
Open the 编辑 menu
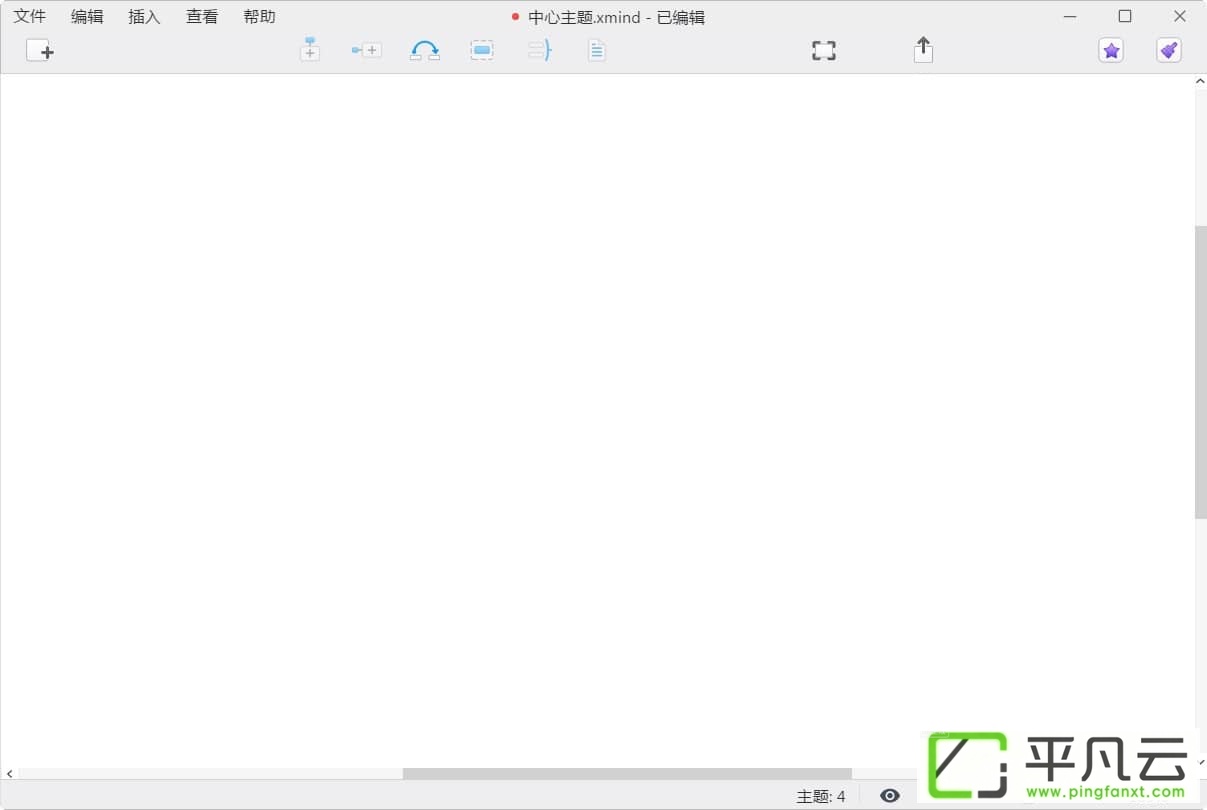pyautogui.click(x=87, y=17)
